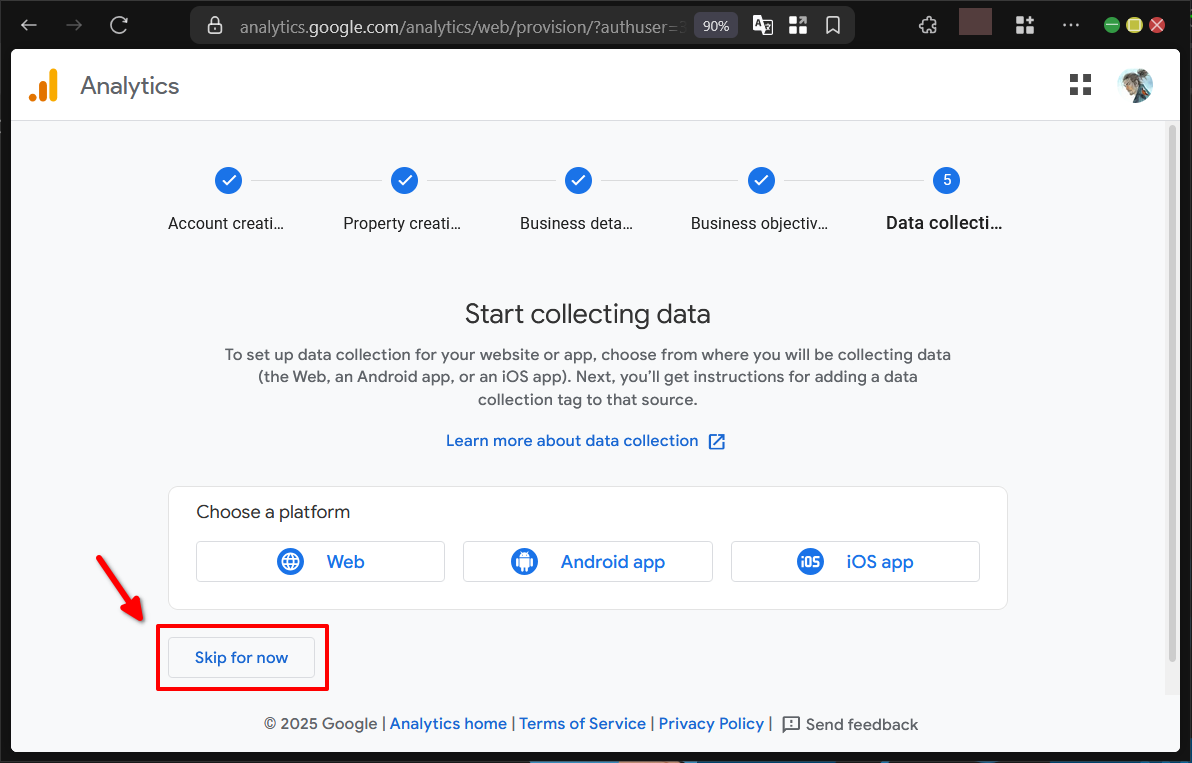This screenshot has height=763, width=1192.
Task: Click the Data collection step circle
Action: pos(946,180)
